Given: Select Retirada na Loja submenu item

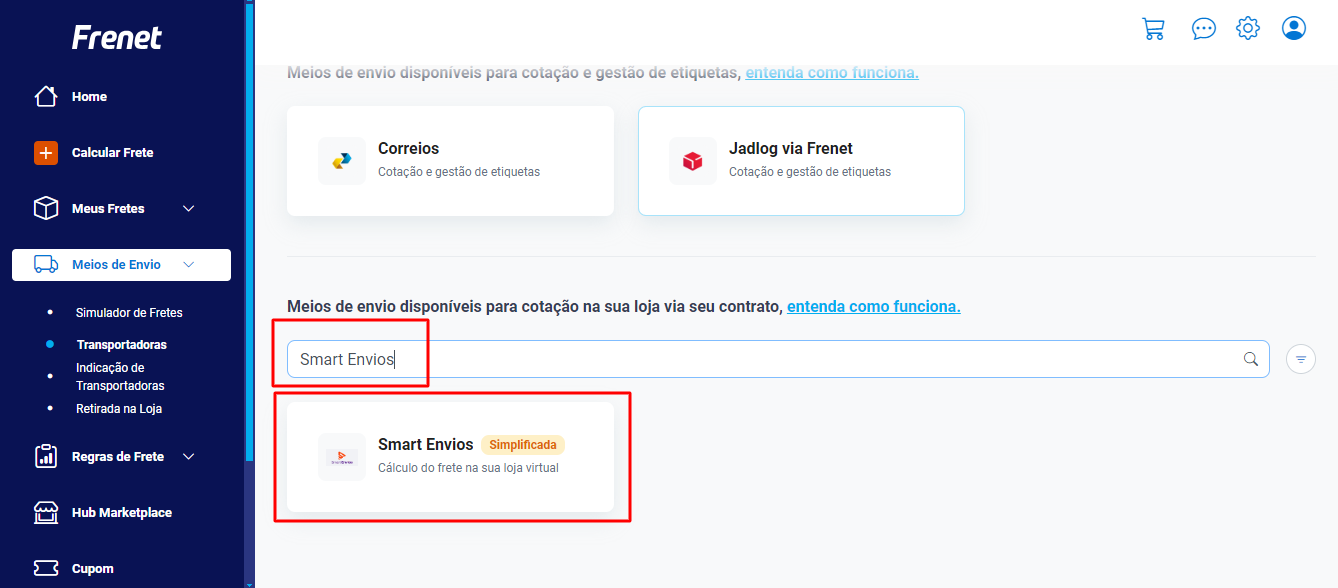Looking at the screenshot, I should (119, 409).
